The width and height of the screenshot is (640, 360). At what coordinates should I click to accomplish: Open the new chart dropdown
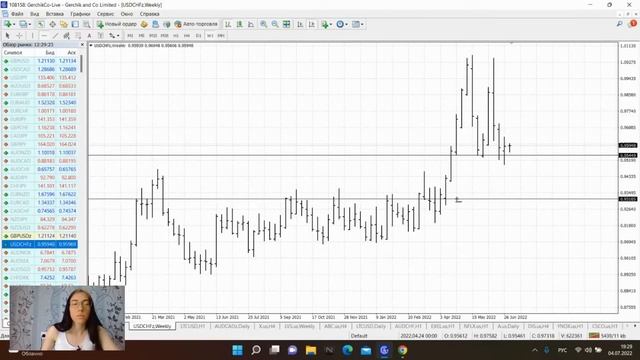(x=9, y=24)
